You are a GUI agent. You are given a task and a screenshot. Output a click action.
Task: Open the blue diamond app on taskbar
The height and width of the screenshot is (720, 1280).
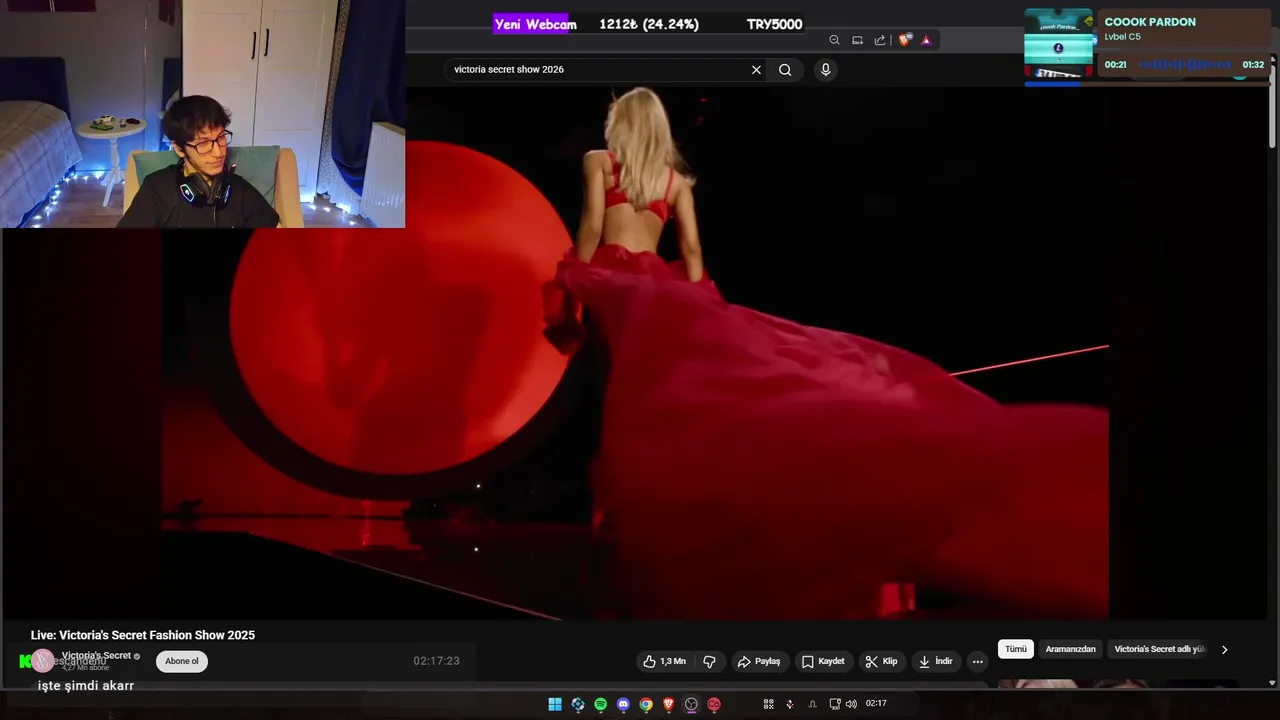click(578, 704)
